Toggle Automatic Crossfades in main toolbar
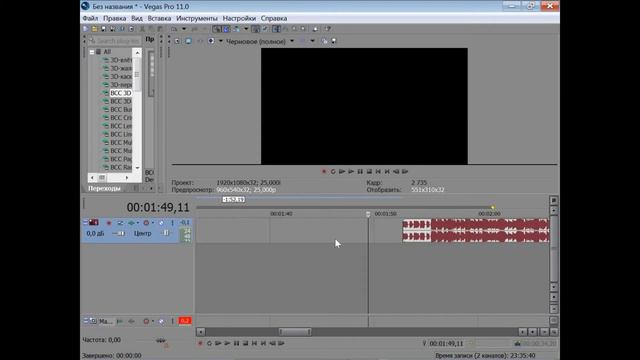 226,29
